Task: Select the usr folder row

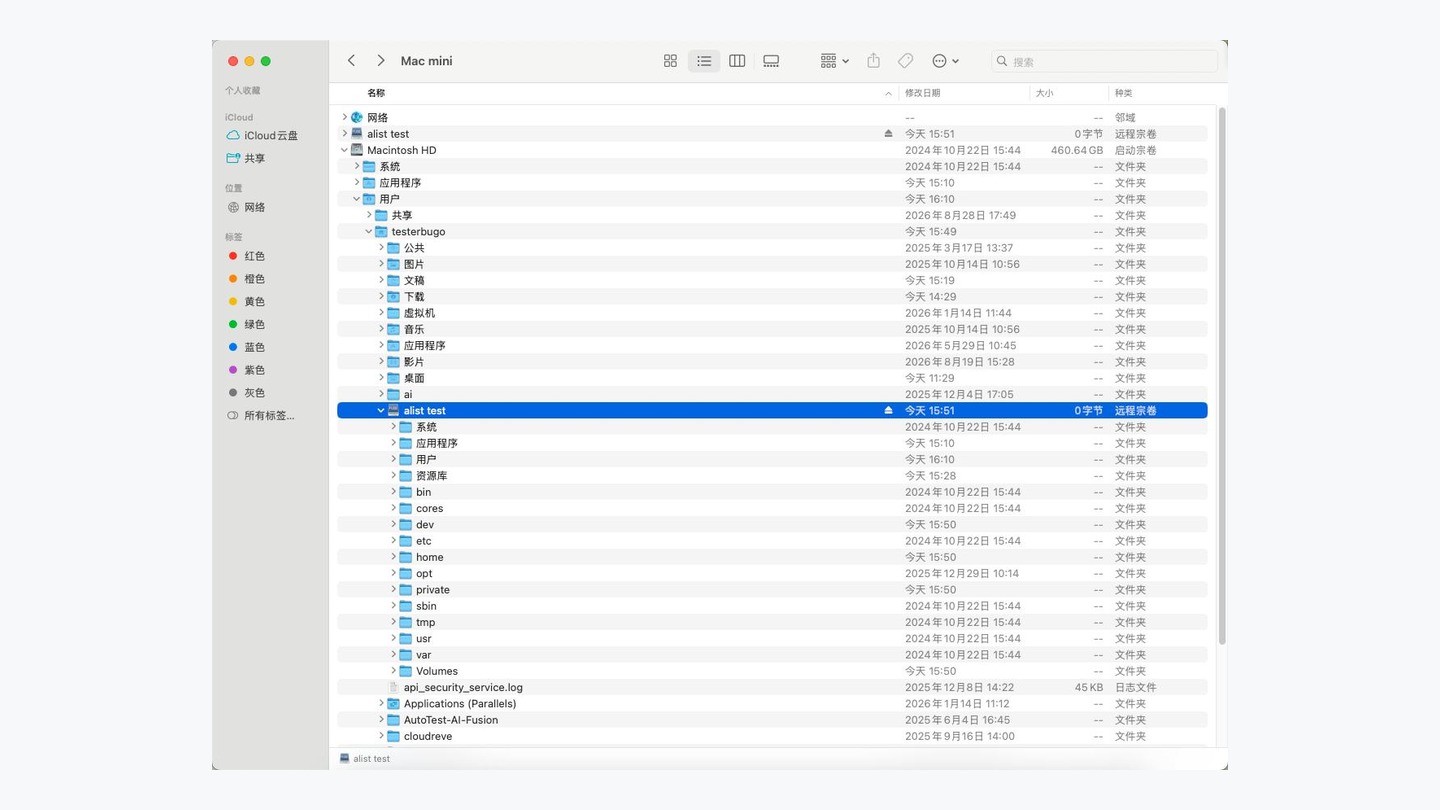Action: click(772, 638)
